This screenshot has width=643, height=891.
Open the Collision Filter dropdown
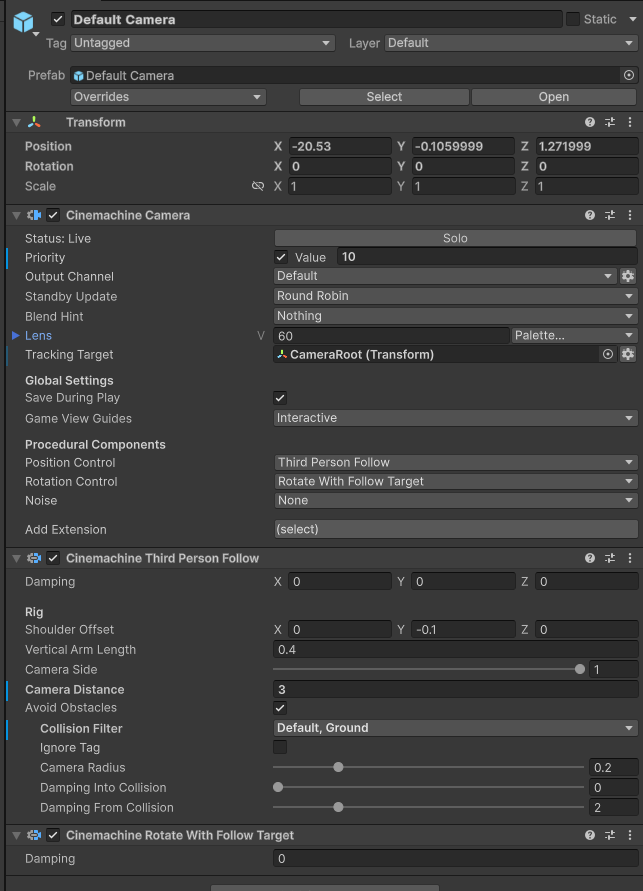(456, 728)
